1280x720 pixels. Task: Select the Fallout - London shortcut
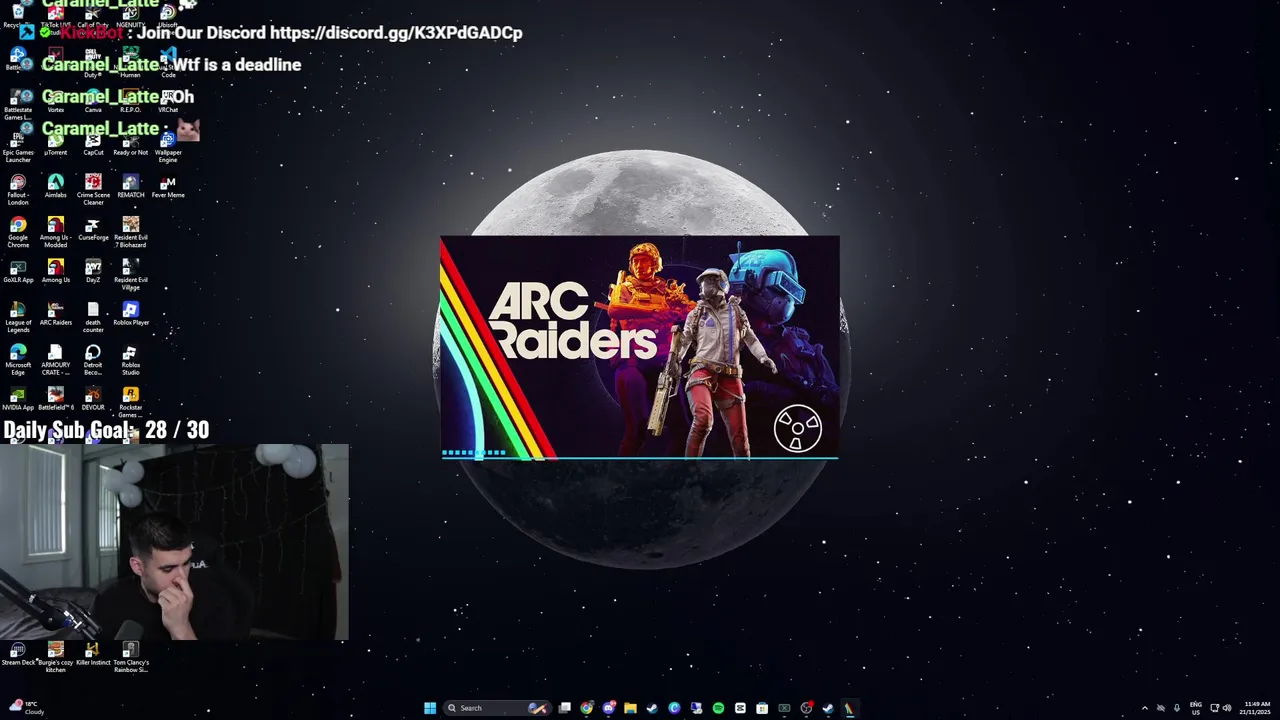tap(18, 190)
